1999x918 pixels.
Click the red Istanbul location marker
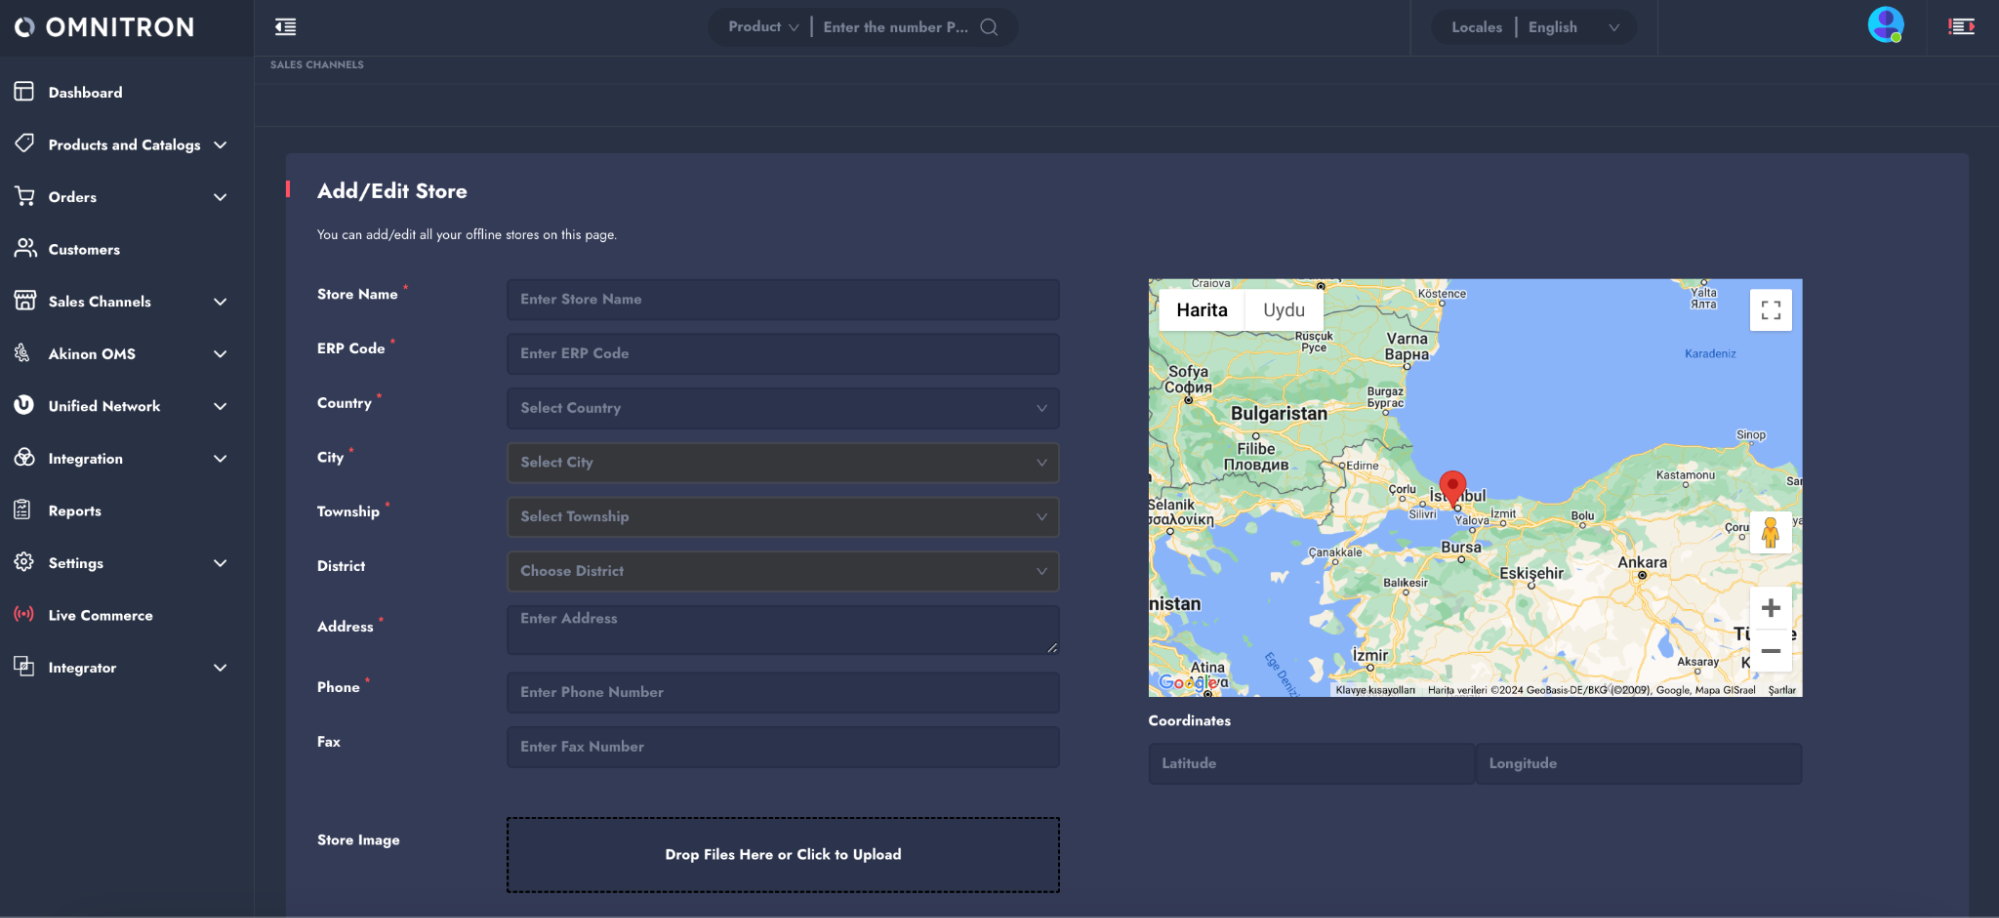(x=1452, y=487)
